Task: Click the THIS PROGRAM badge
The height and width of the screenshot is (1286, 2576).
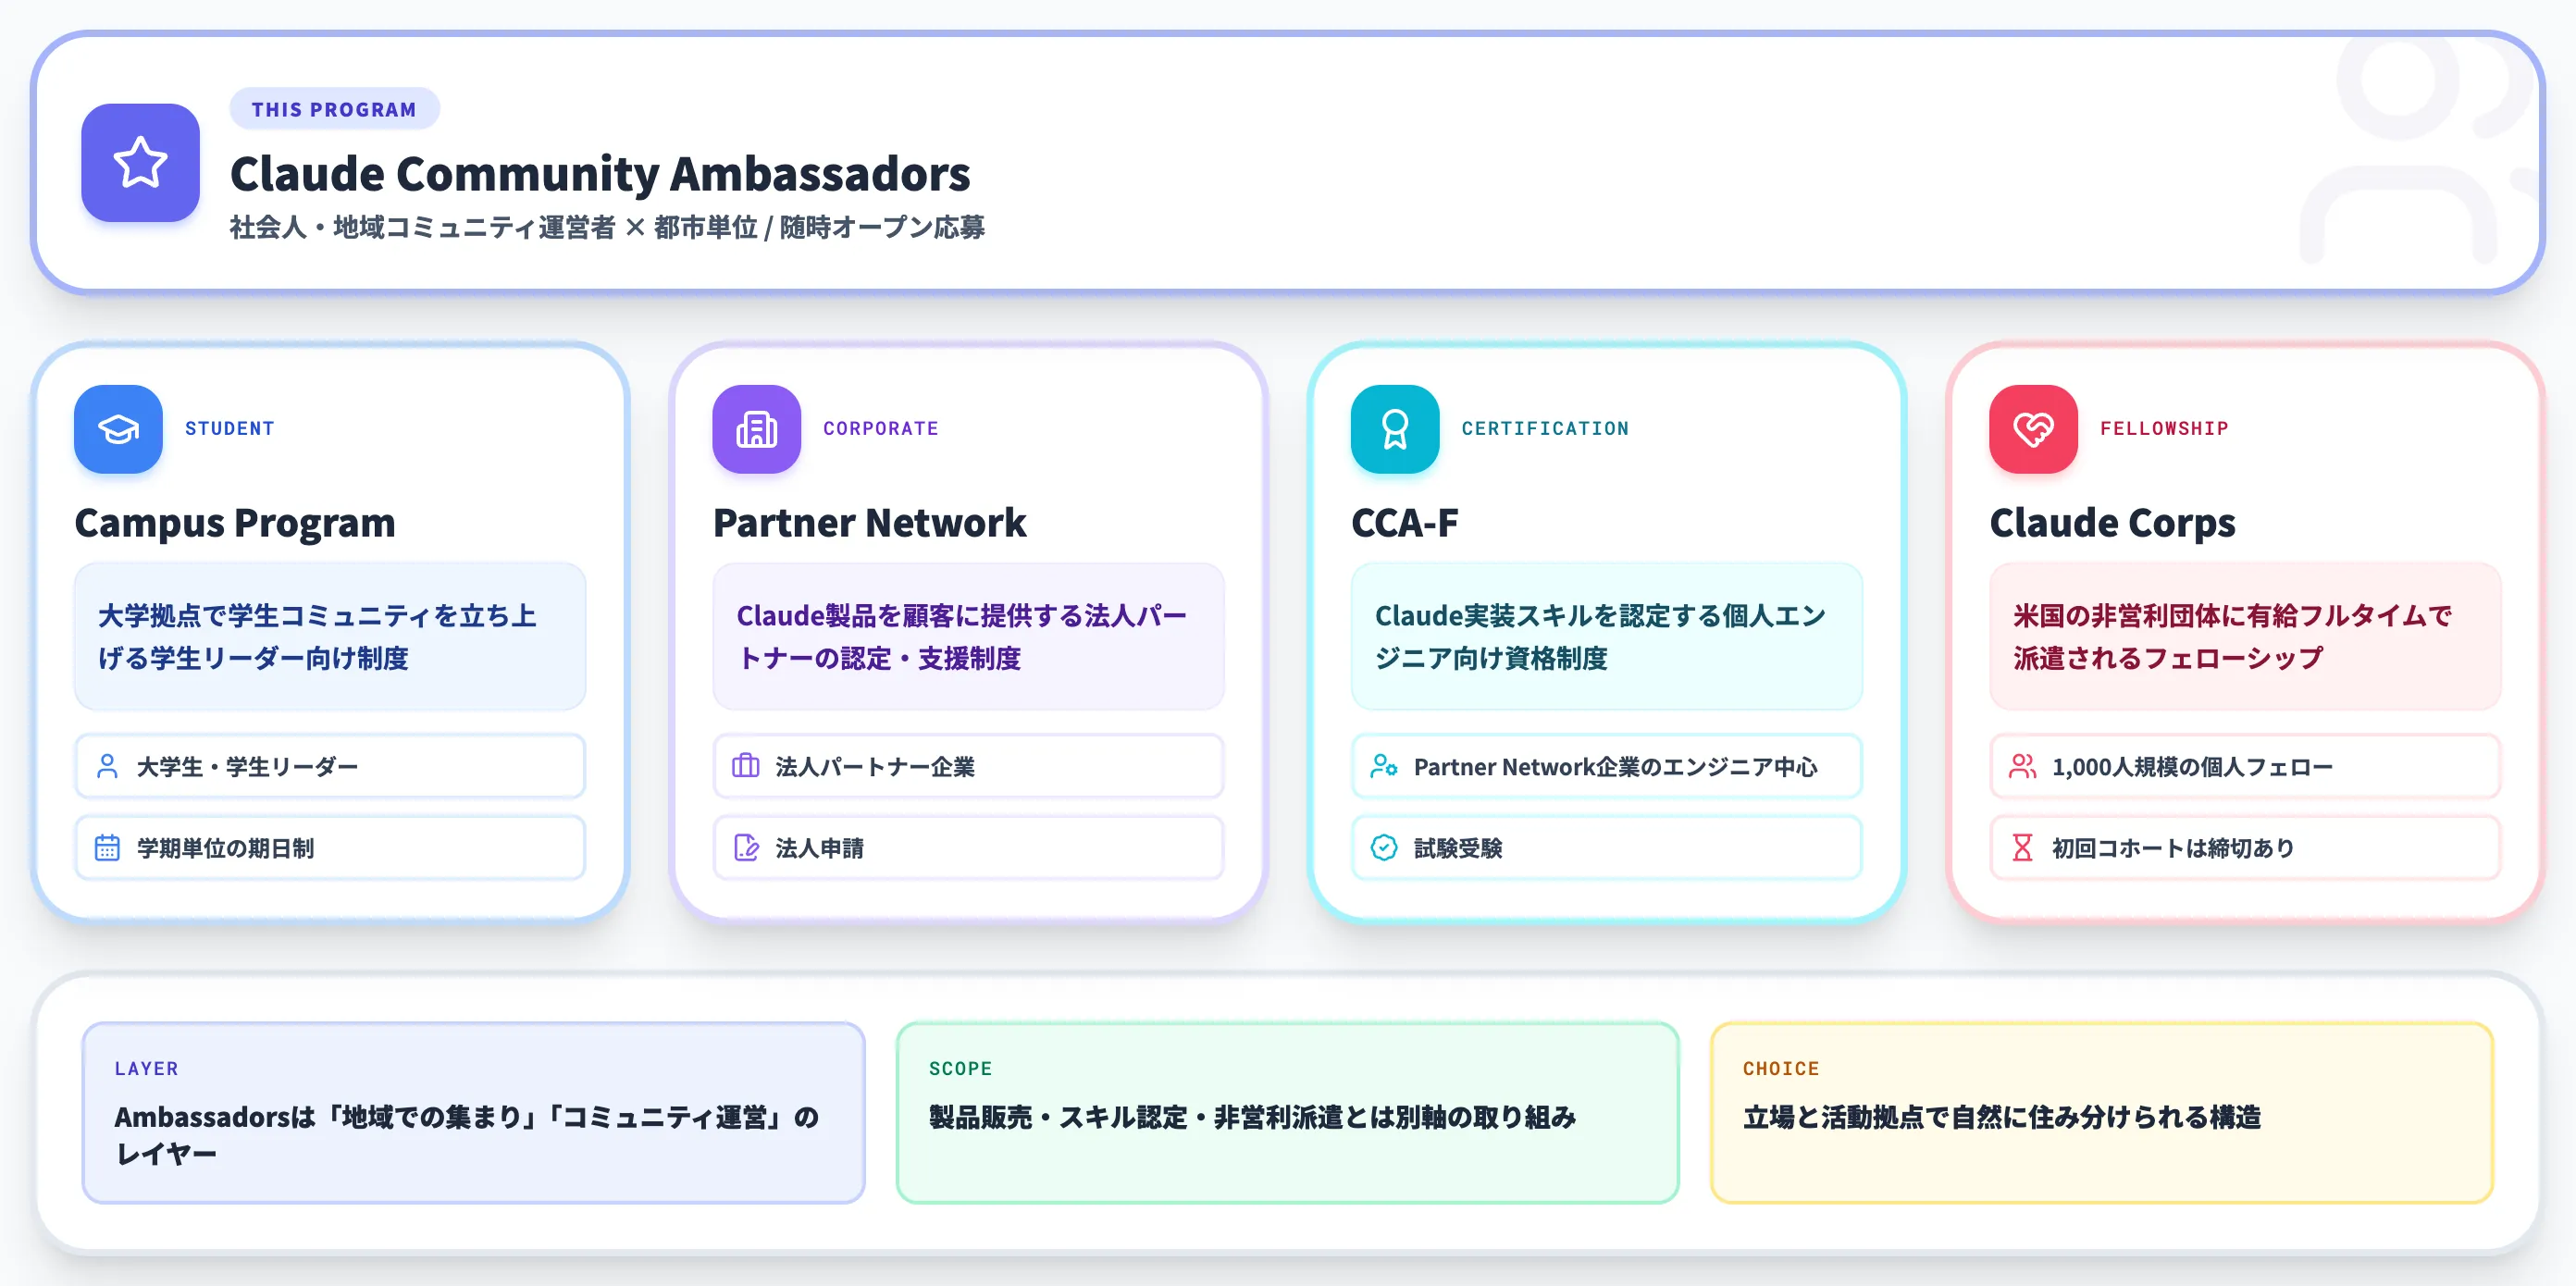Action: [334, 109]
